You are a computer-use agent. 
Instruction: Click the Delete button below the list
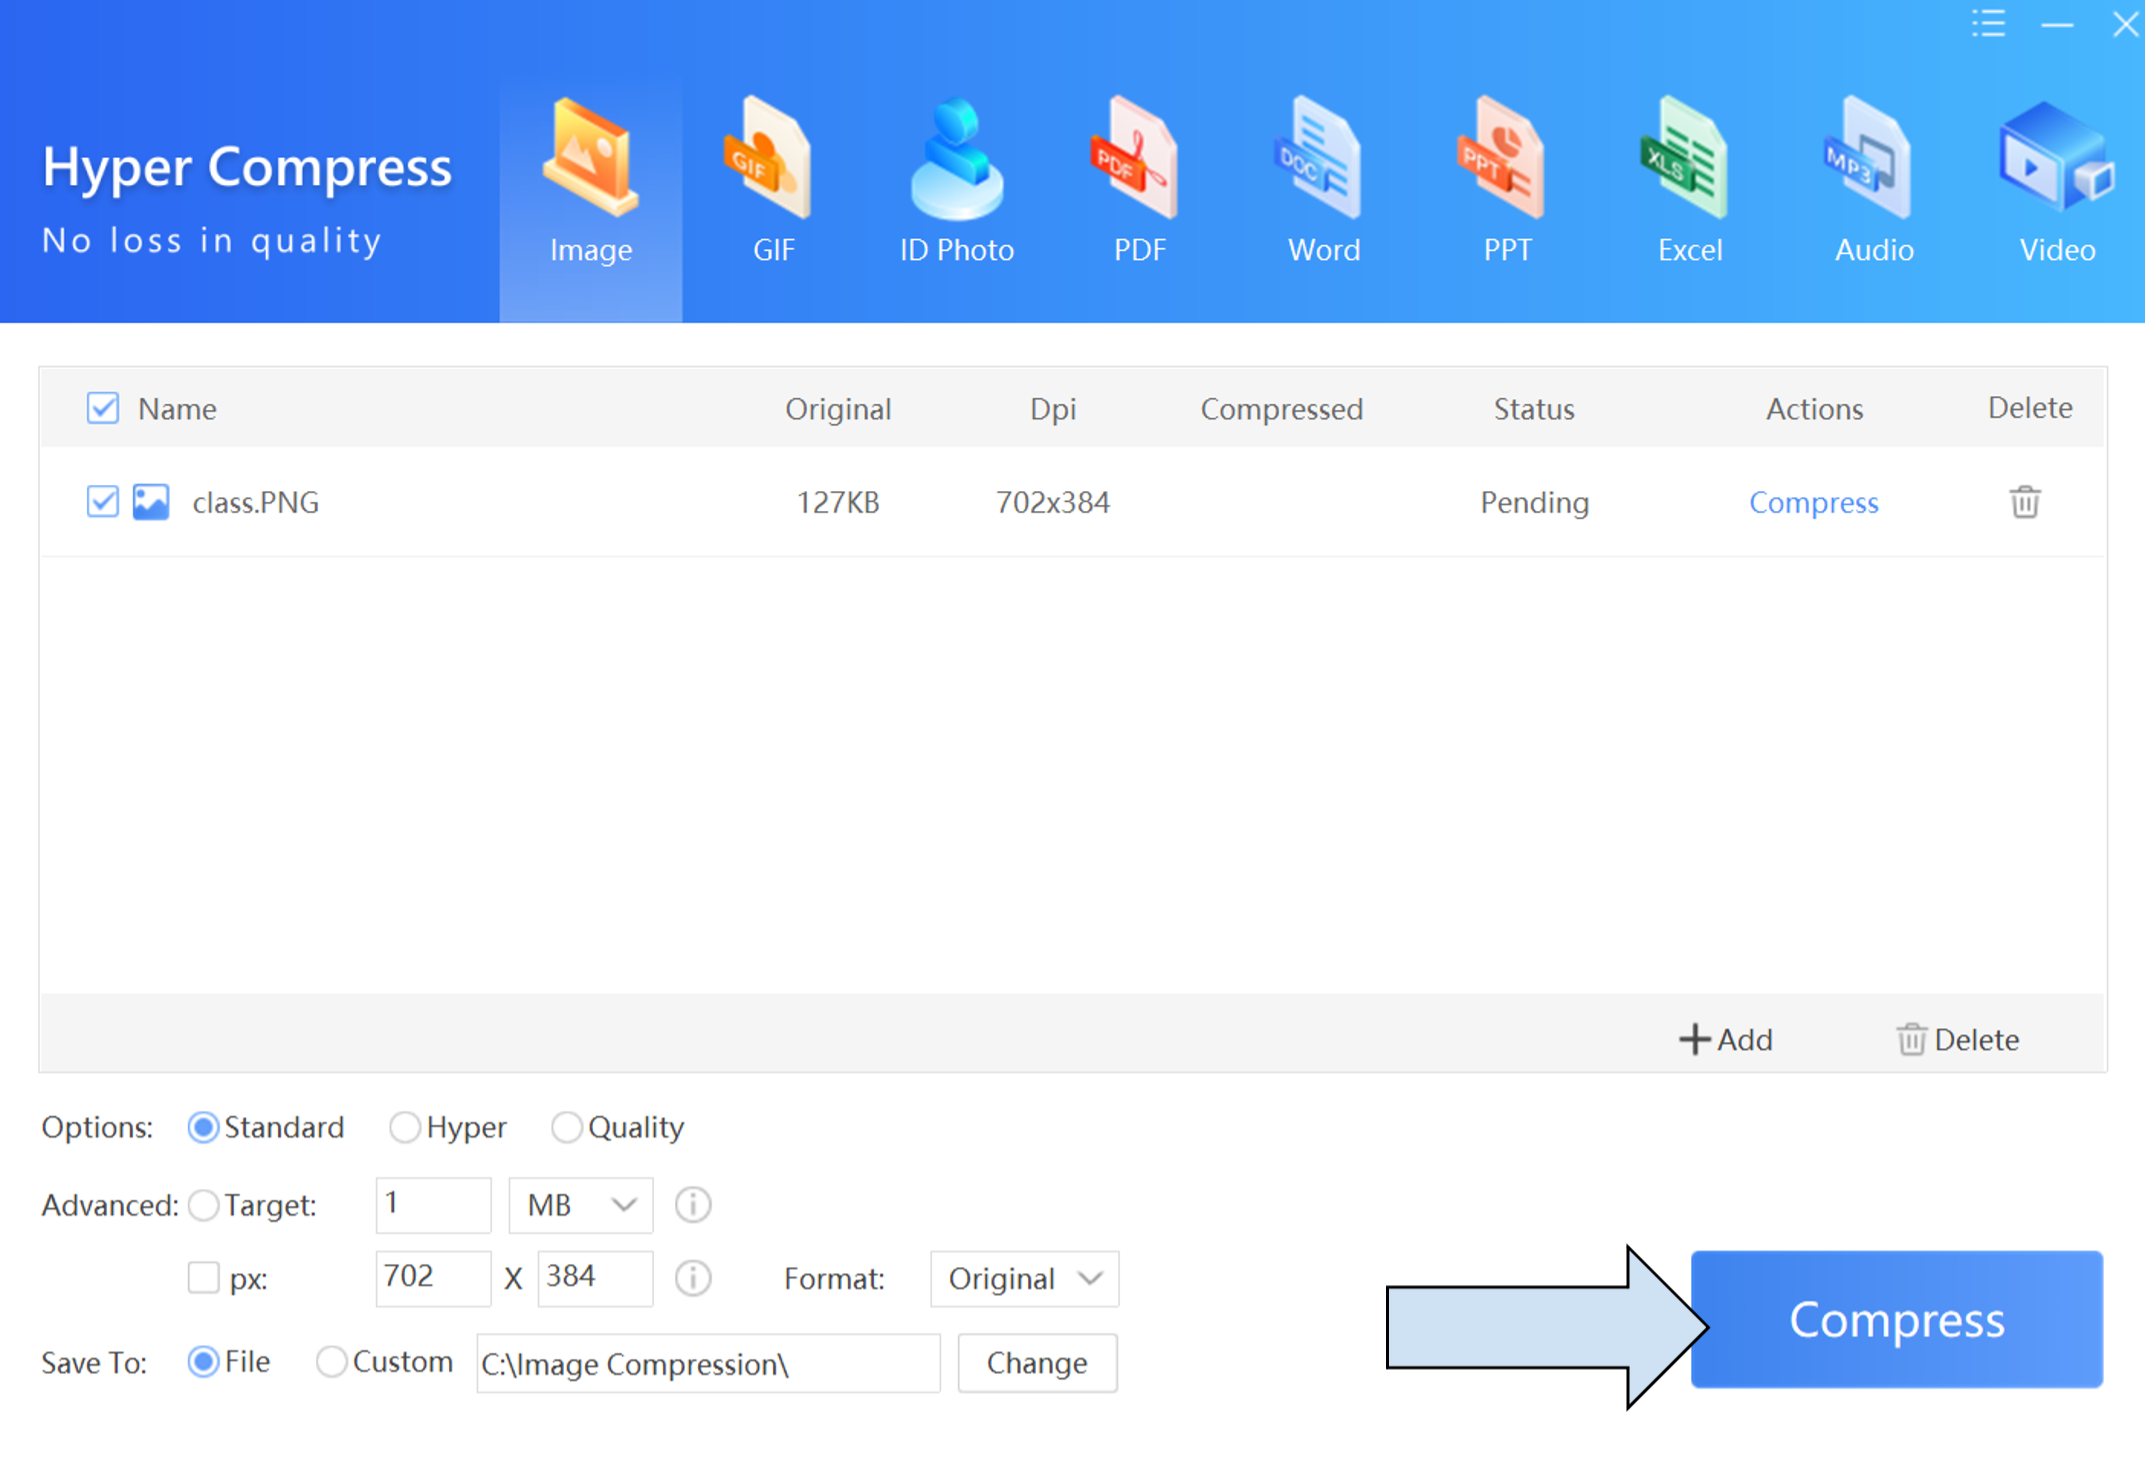(1958, 1039)
